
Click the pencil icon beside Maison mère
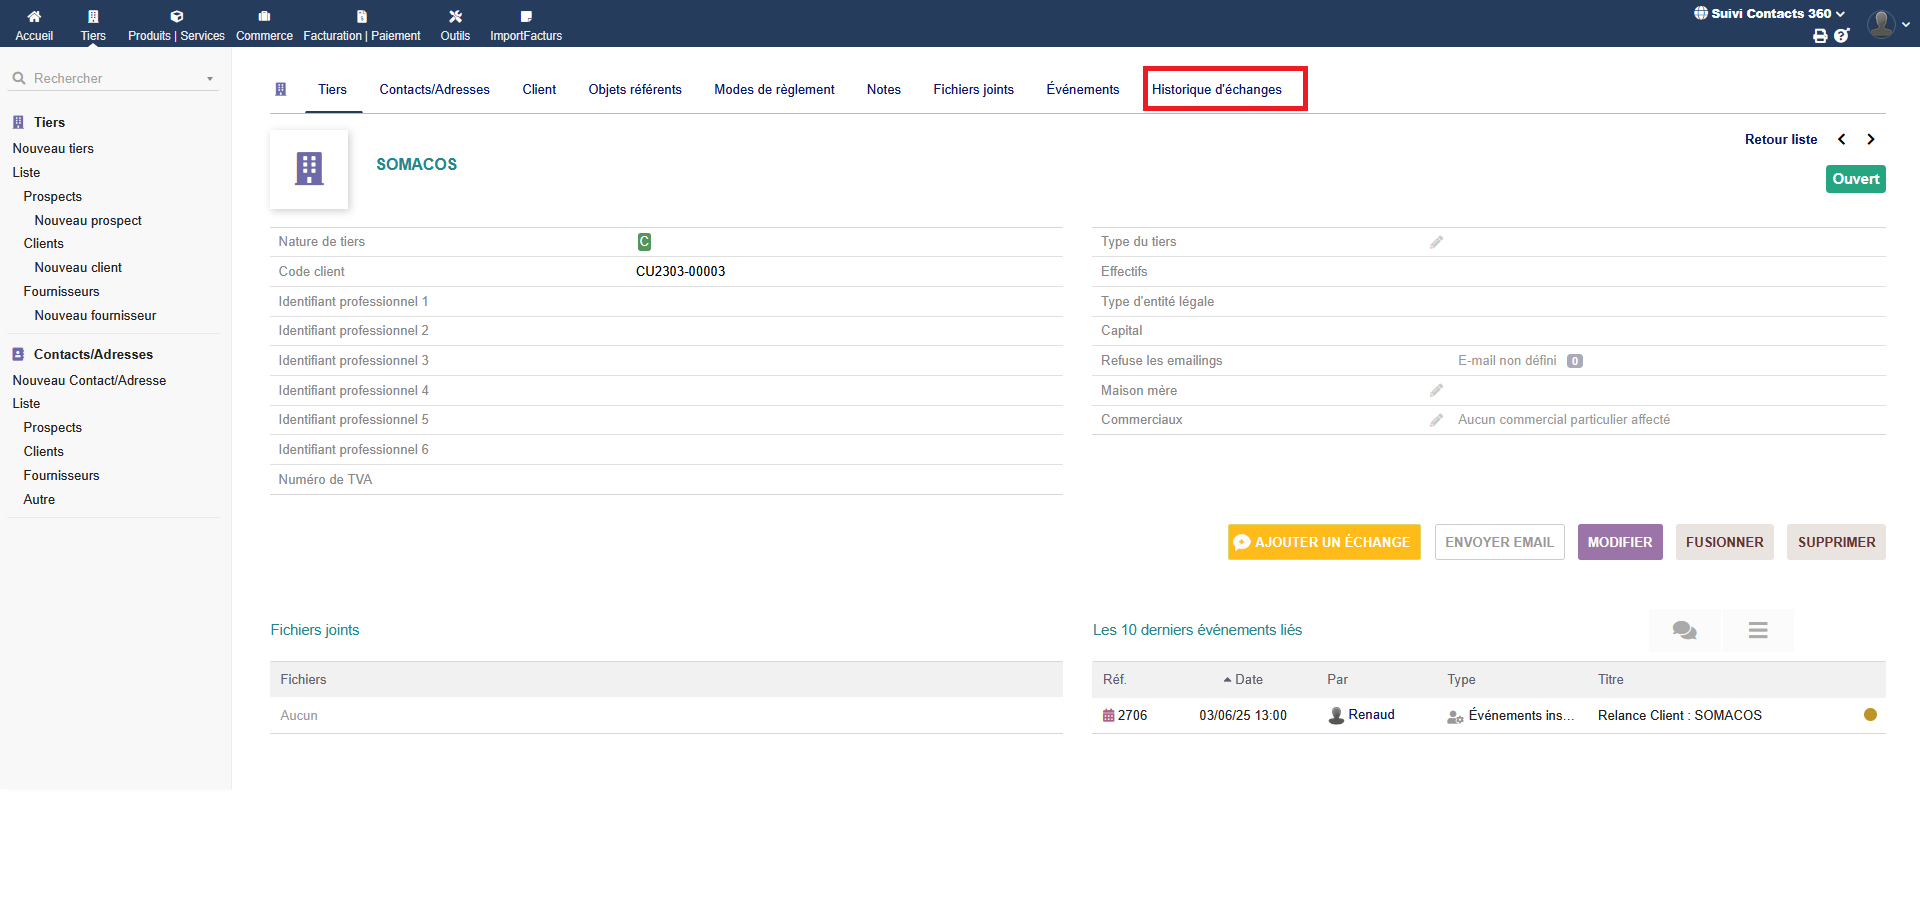[x=1436, y=391]
